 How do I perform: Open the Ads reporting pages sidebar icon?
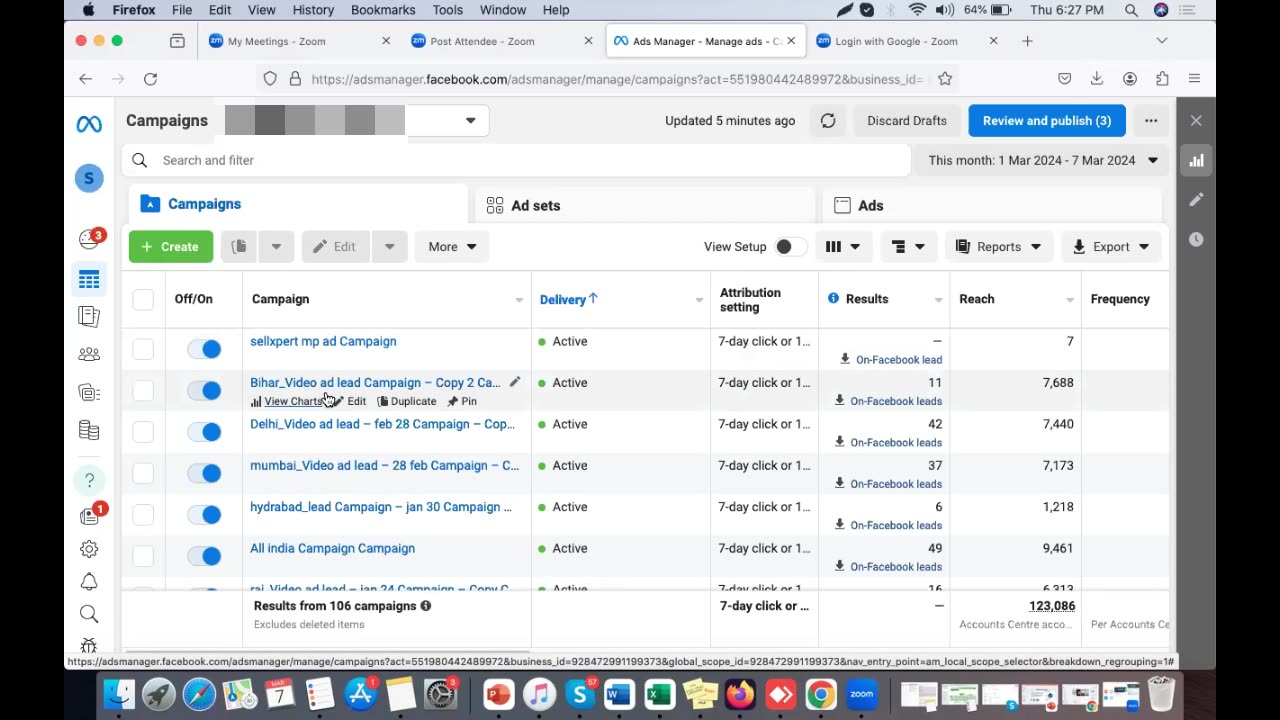click(x=89, y=317)
